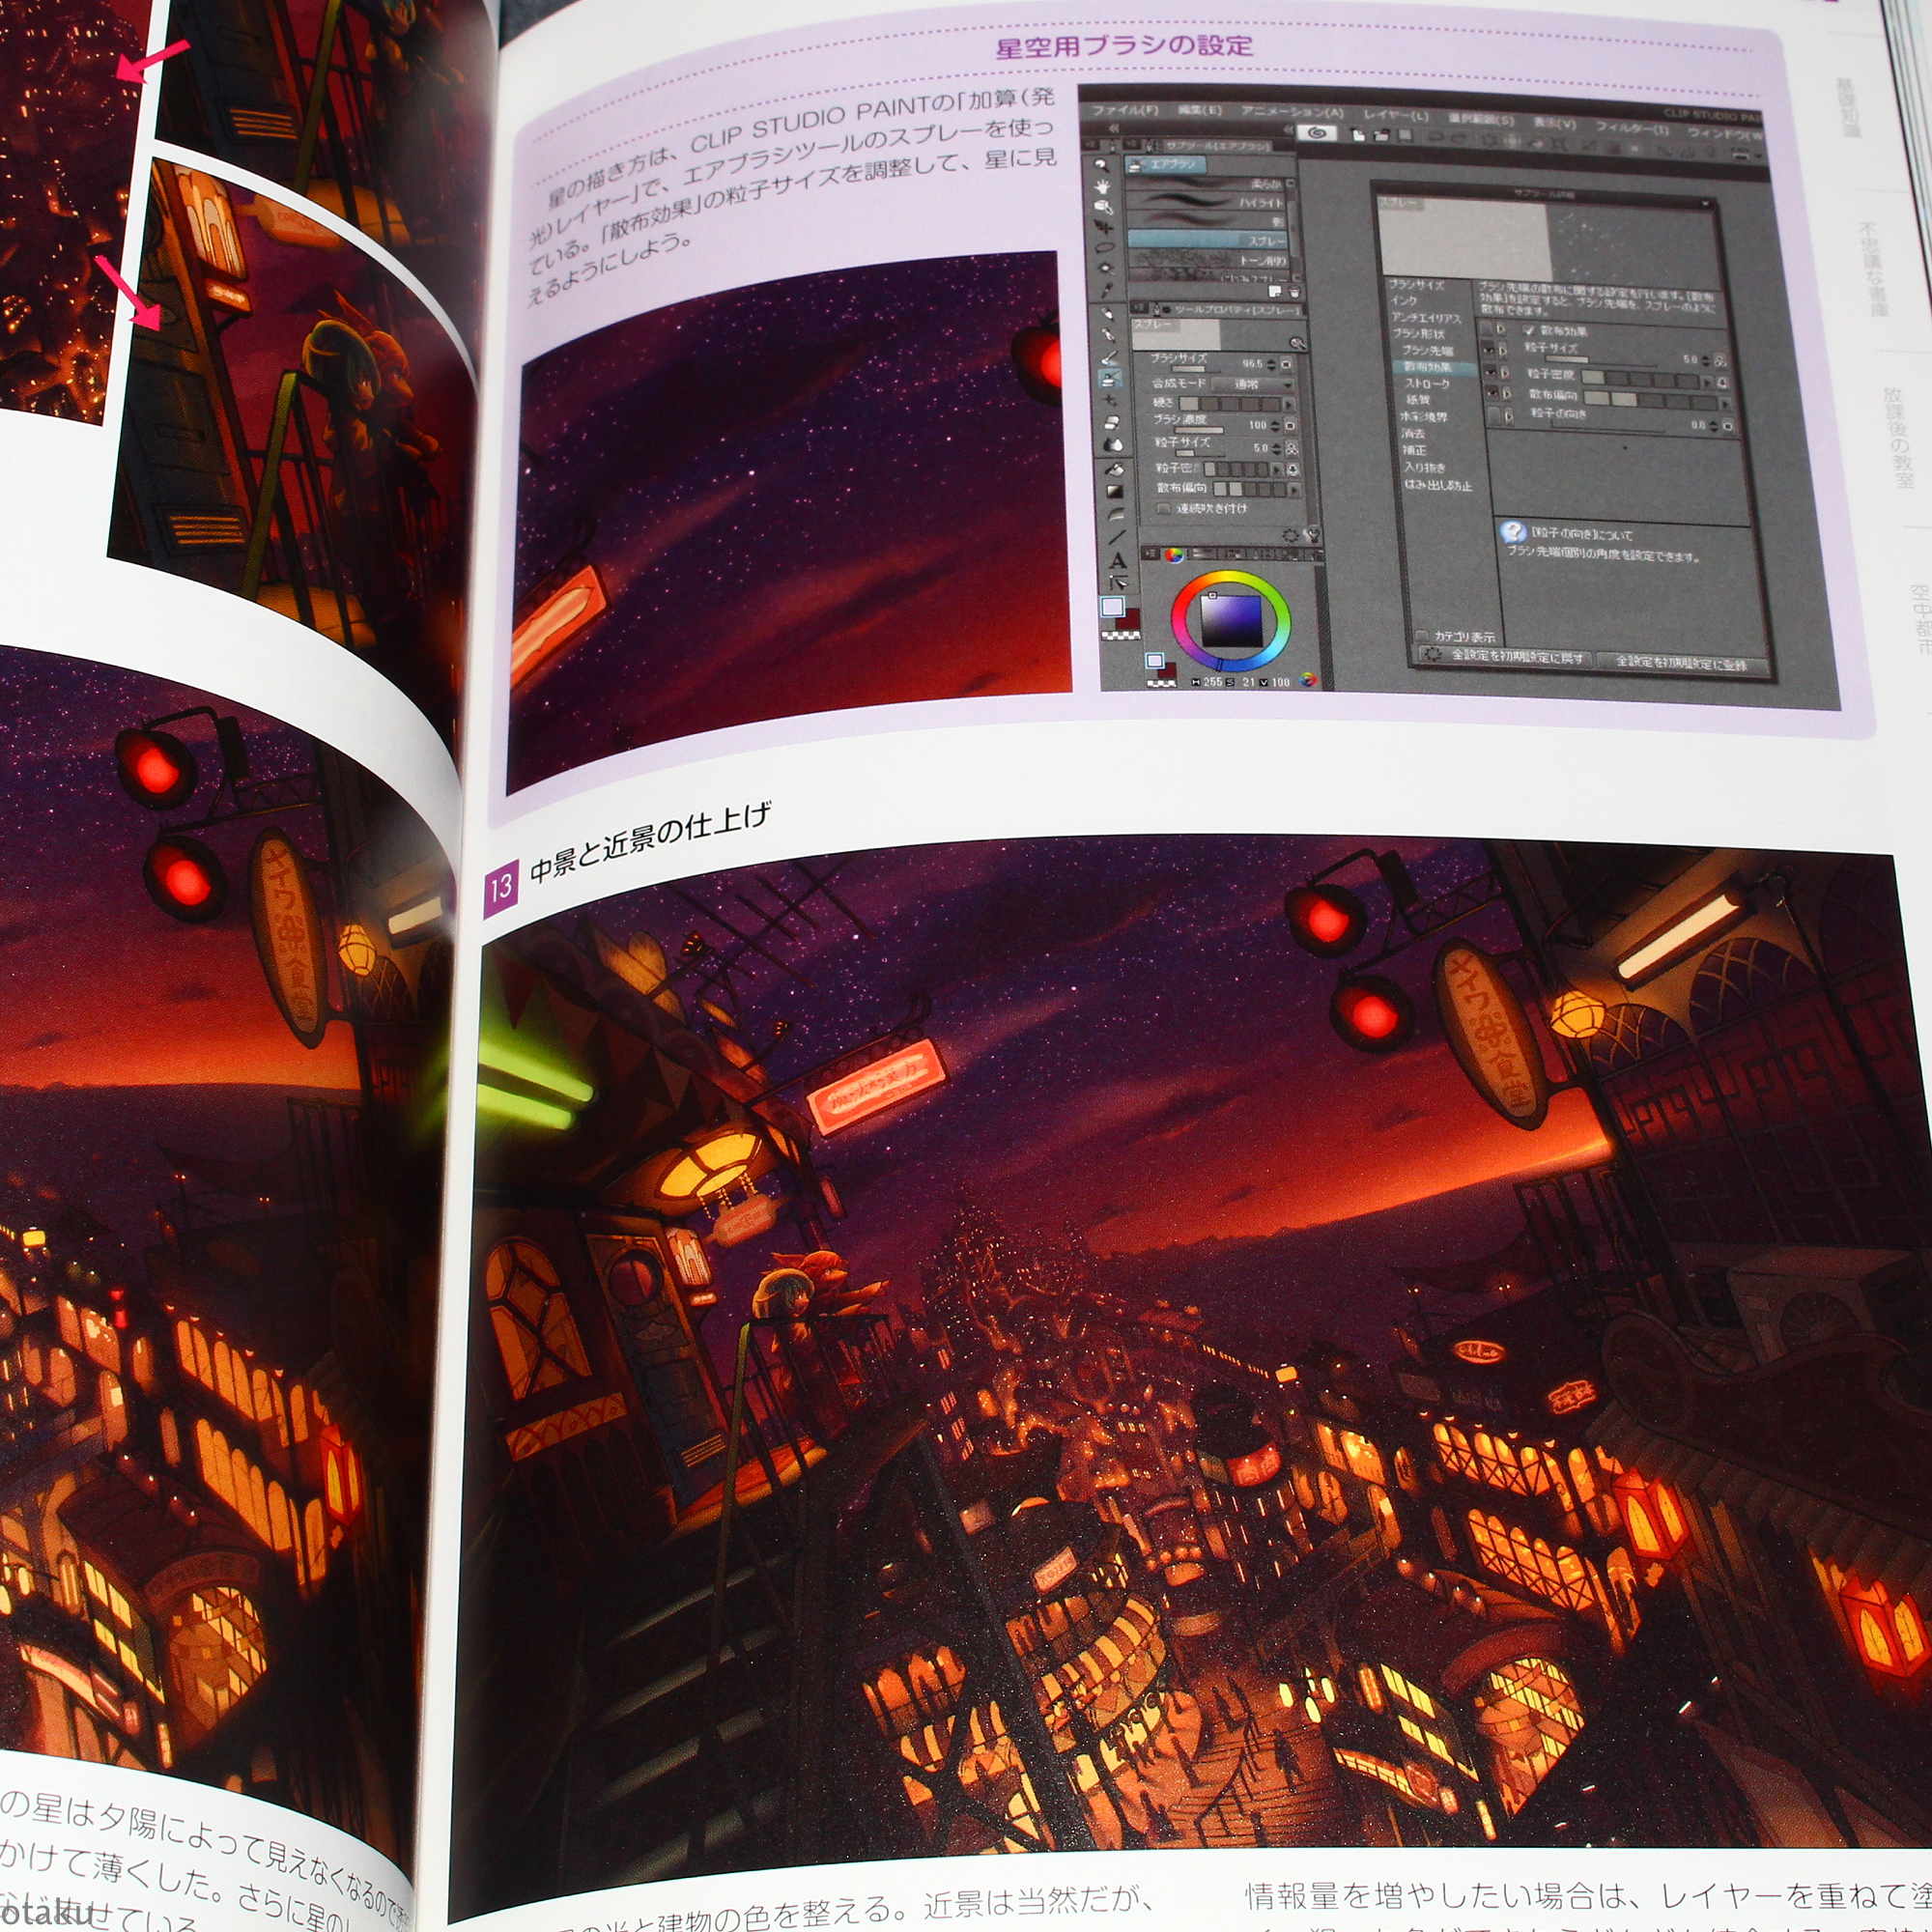Select the Gradient tool
Image resolution: width=1932 pixels, height=1932 pixels.
pos(1115,492)
